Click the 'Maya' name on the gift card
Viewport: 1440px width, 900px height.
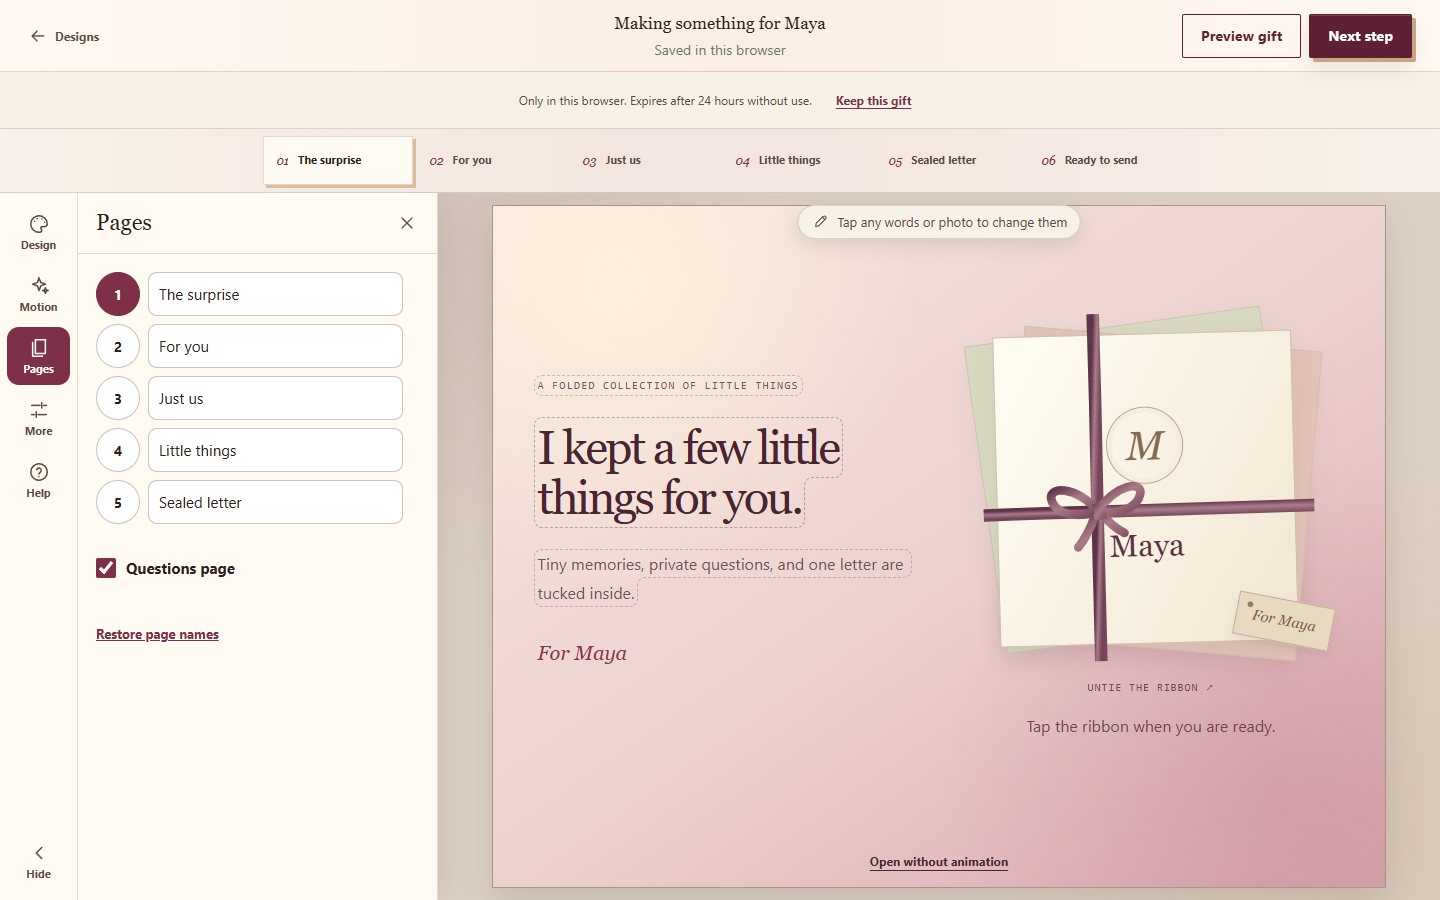click(x=1147, y=546)
